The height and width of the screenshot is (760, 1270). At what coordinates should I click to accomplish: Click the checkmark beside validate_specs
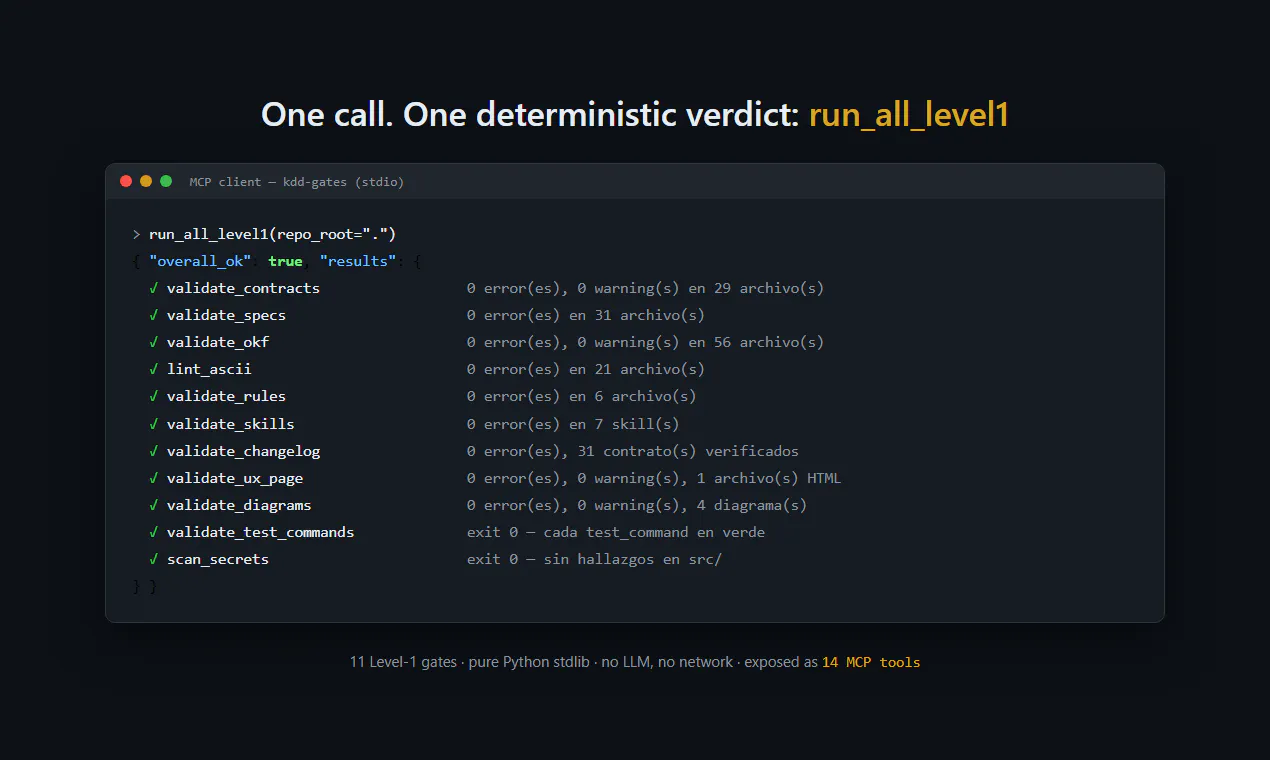tap(154, 315)
